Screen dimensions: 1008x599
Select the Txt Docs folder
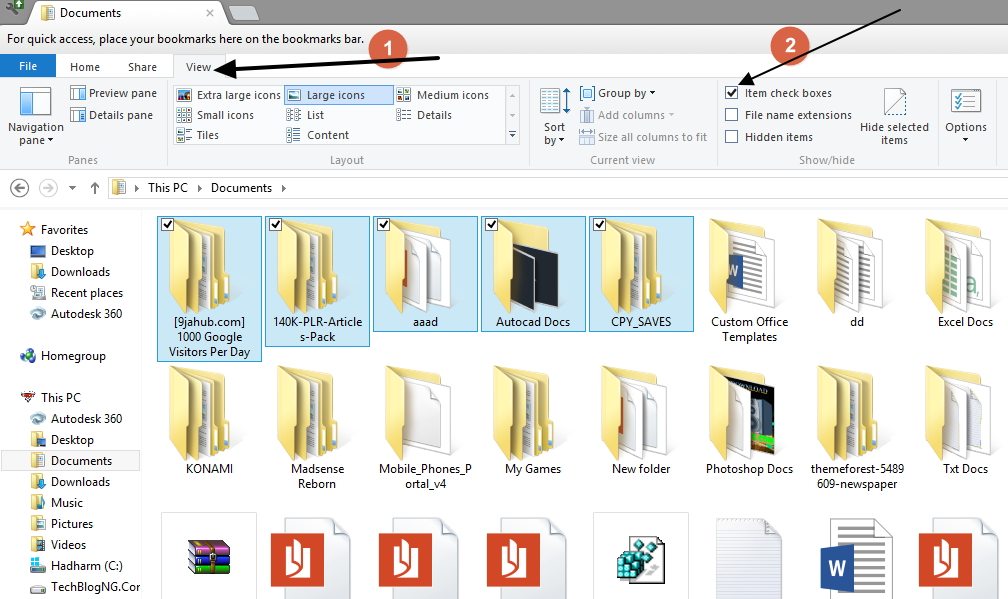[x=965, y=421]
